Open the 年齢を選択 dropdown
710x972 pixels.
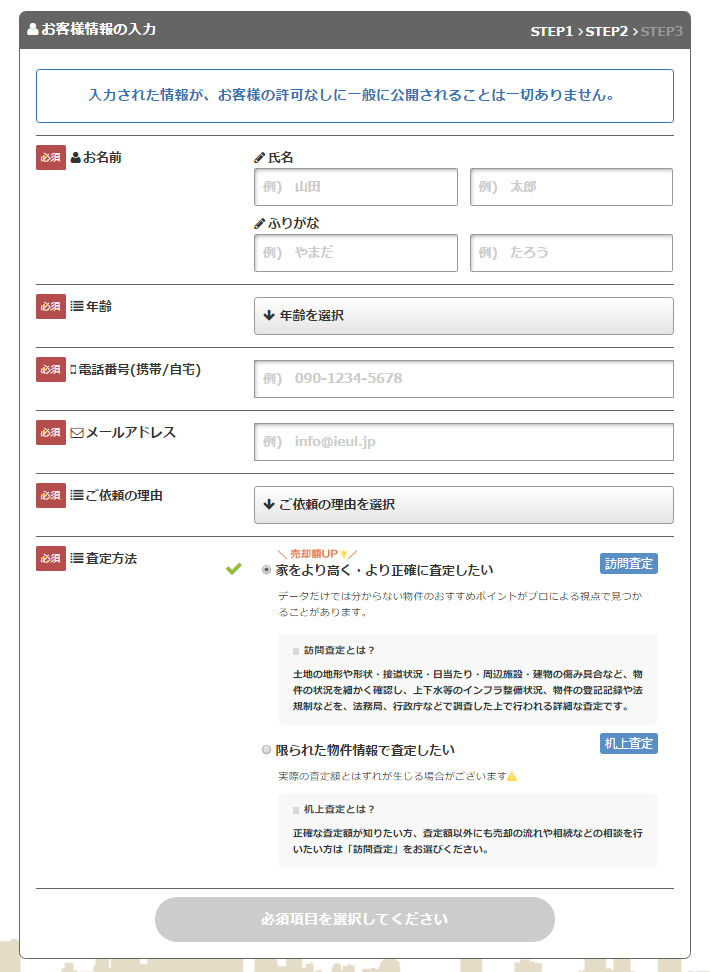tap(464, 316)
